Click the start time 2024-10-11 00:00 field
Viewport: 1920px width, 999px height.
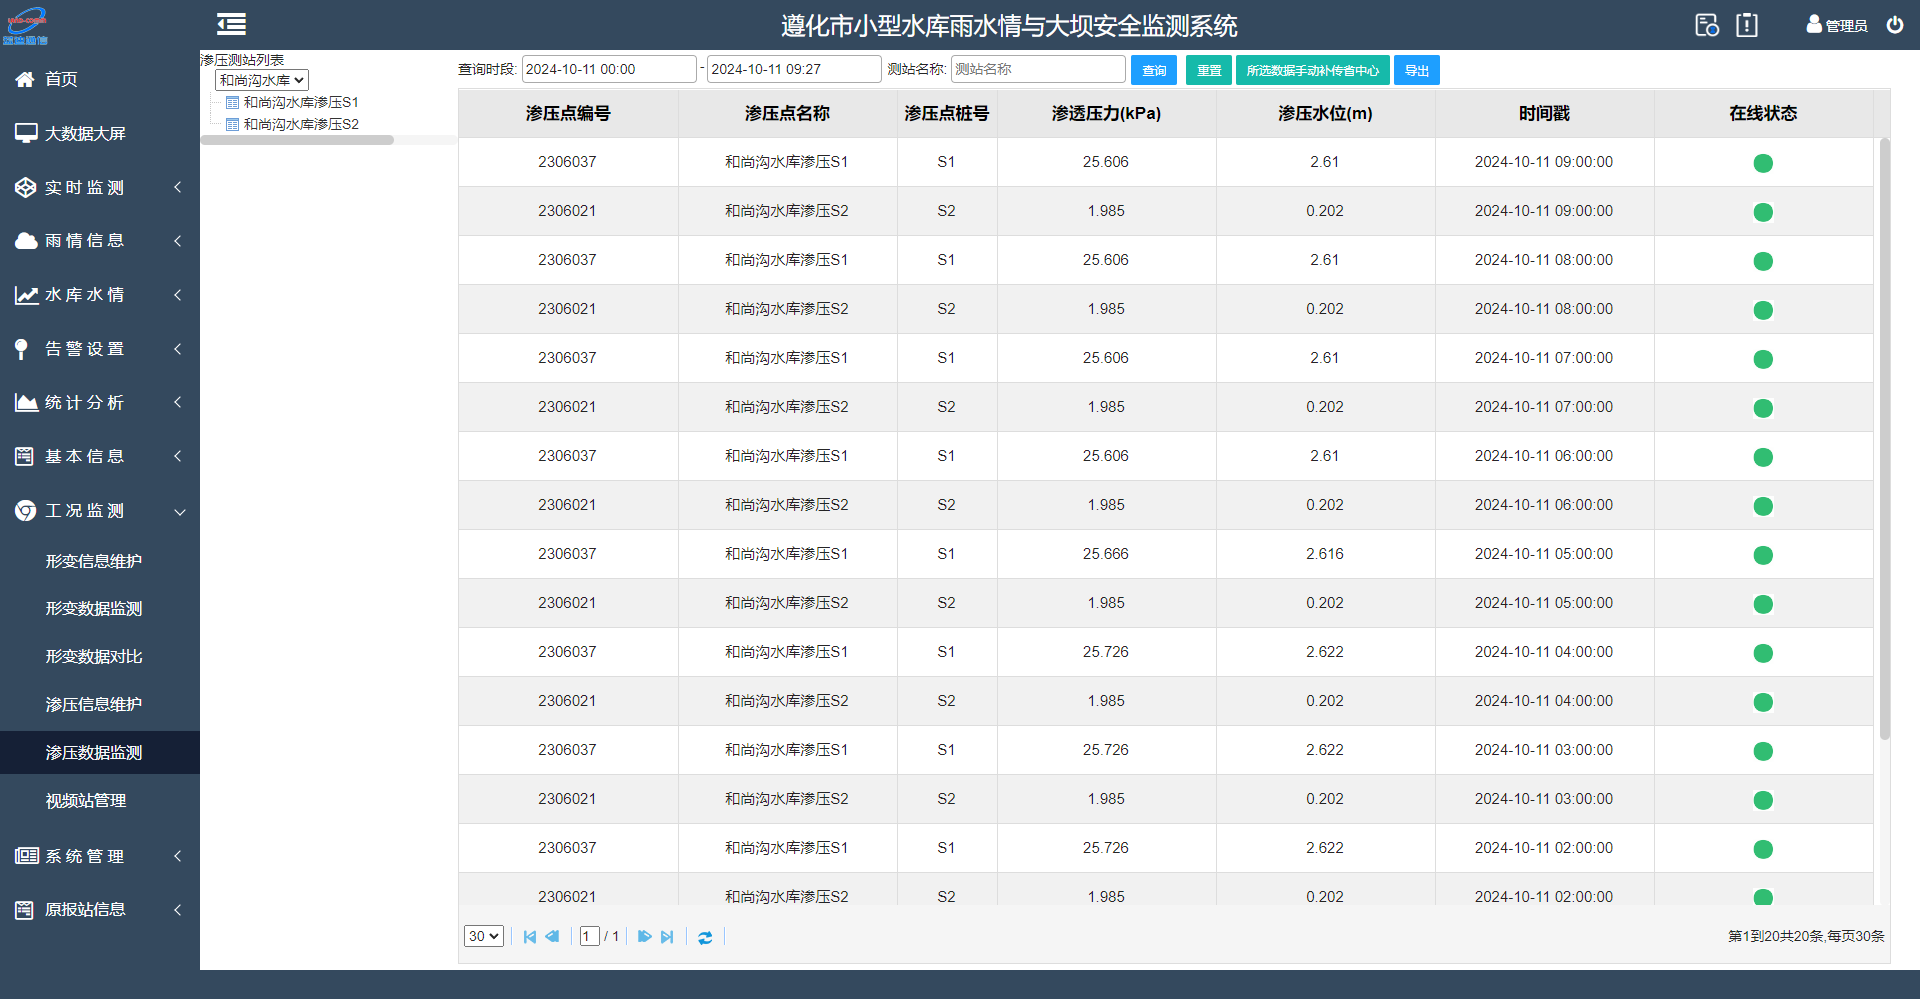[609, 69]
